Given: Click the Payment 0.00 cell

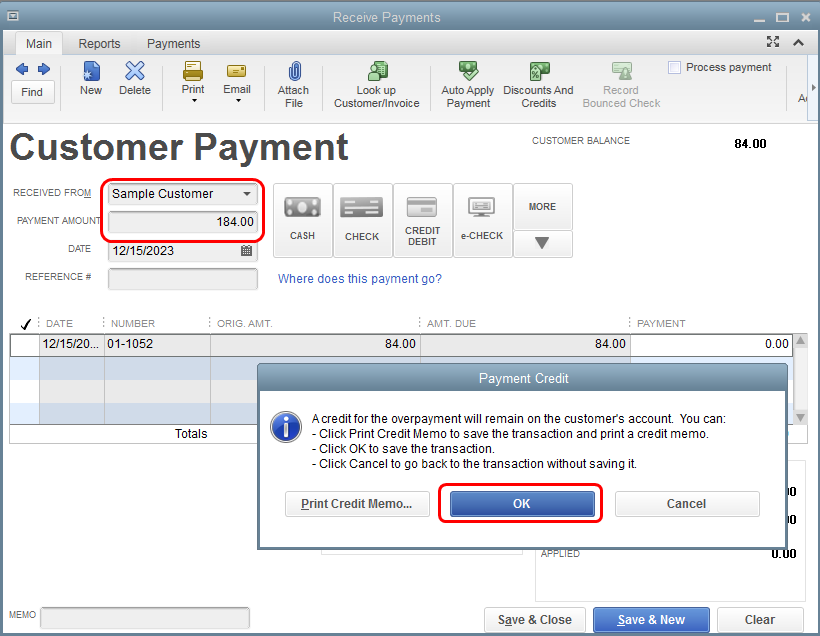Looking at the screenshot, I should (x=711, y=344).
